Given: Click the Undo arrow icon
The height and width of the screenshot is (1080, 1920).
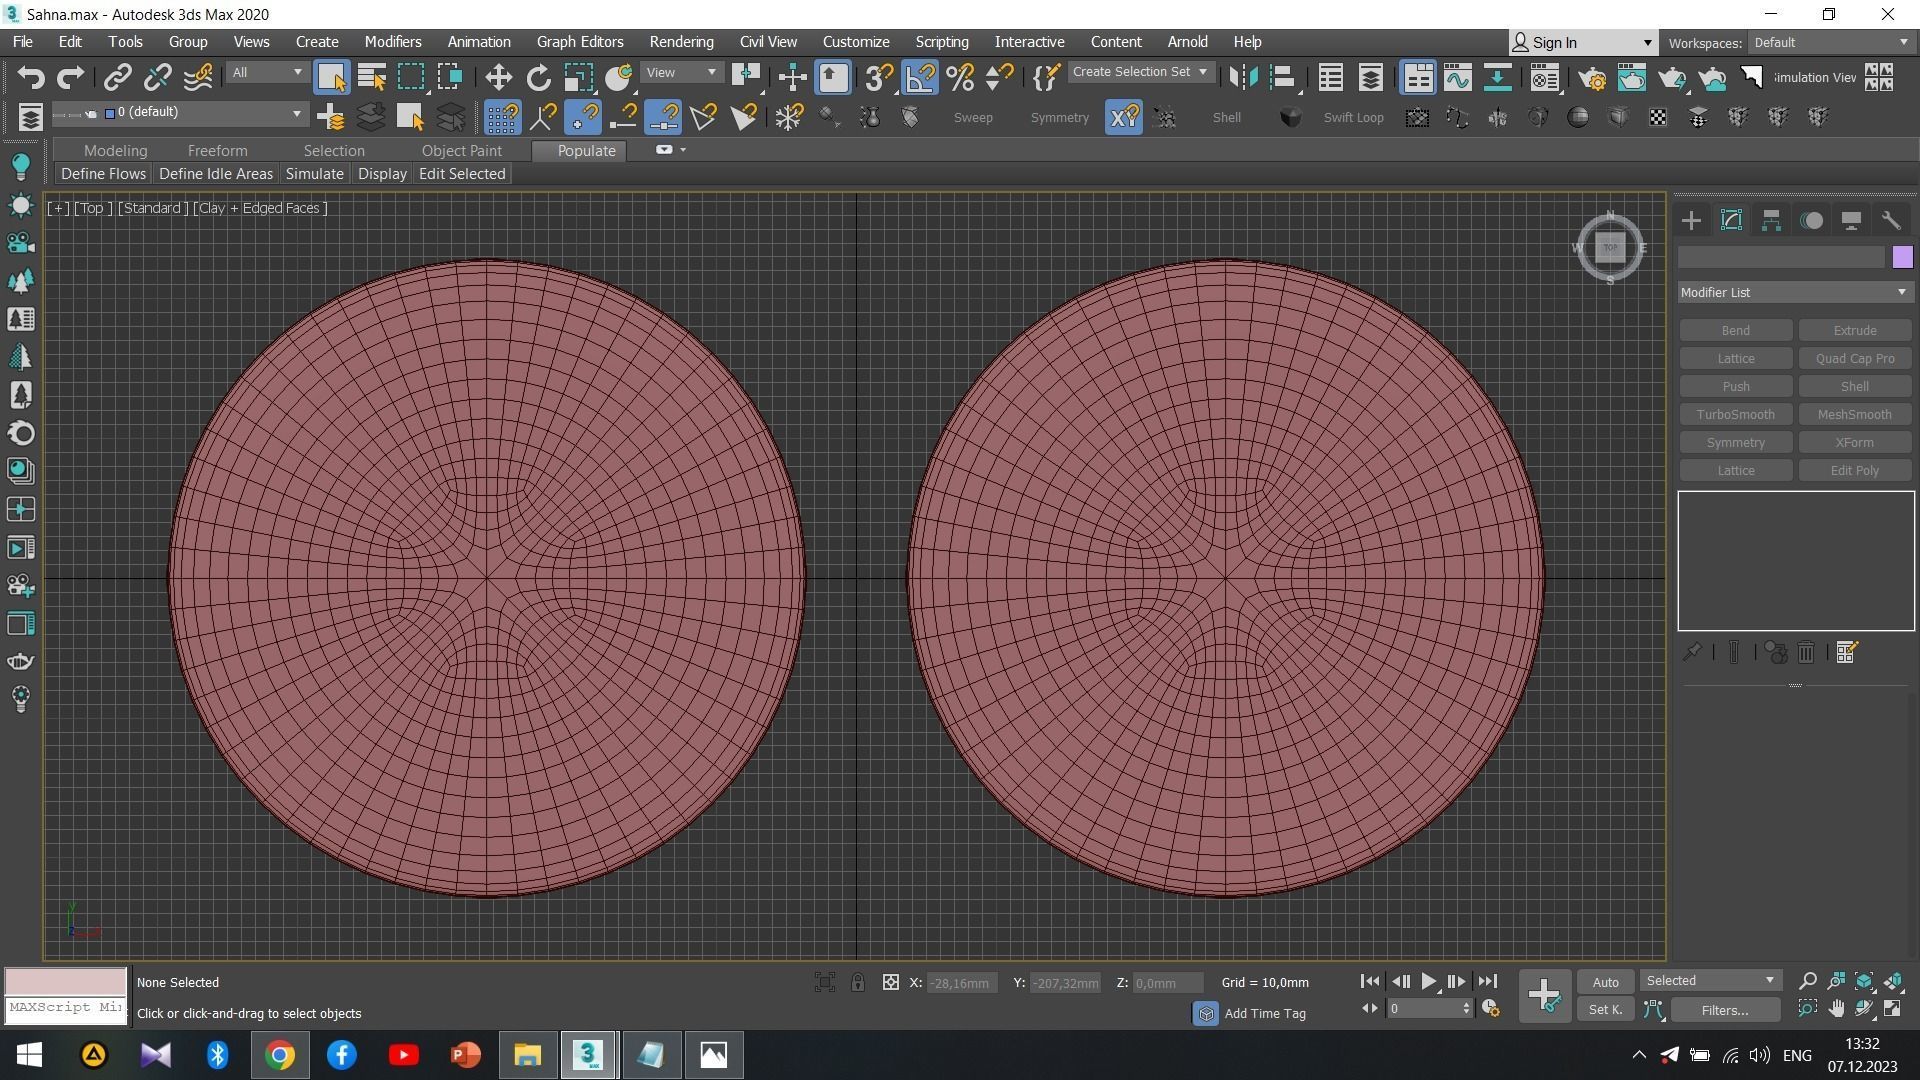Looking at the screenshot, I should [x=31, y=77].
